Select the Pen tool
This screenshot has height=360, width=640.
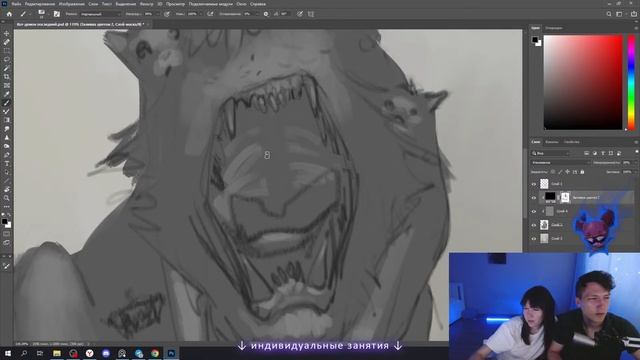[7, 155]
